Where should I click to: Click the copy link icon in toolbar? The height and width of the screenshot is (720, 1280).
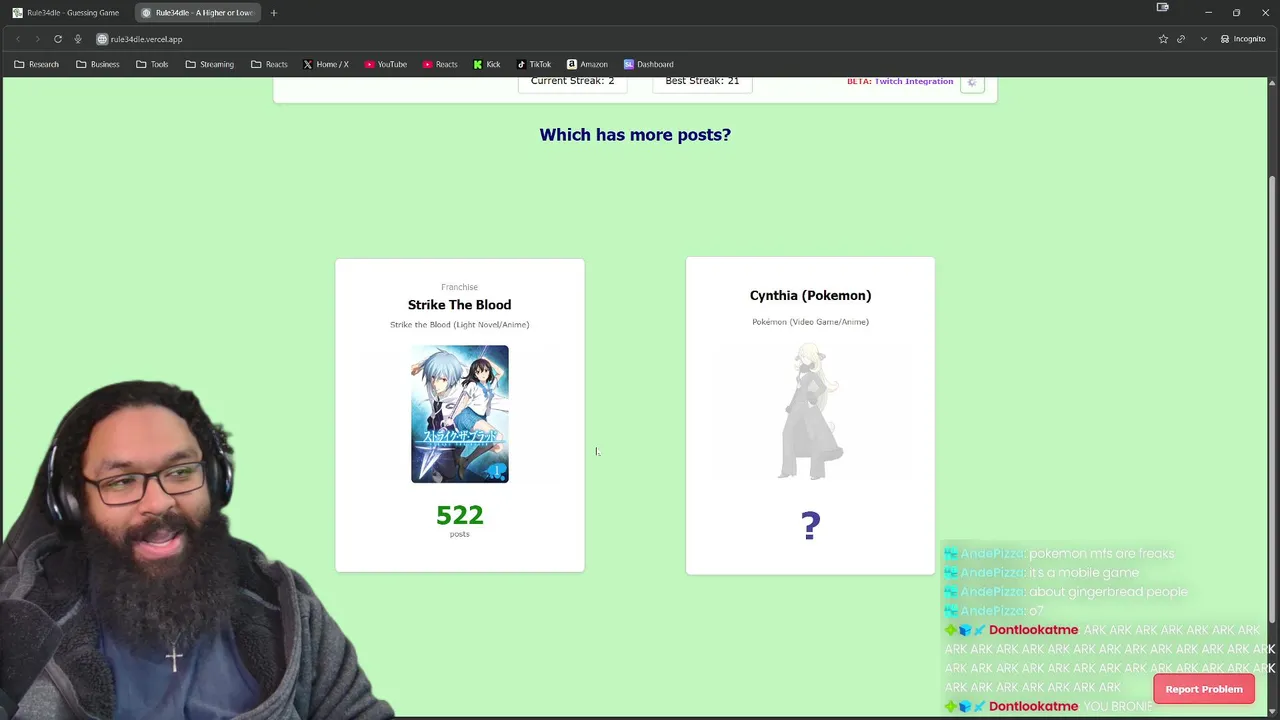coord(1181,39)
